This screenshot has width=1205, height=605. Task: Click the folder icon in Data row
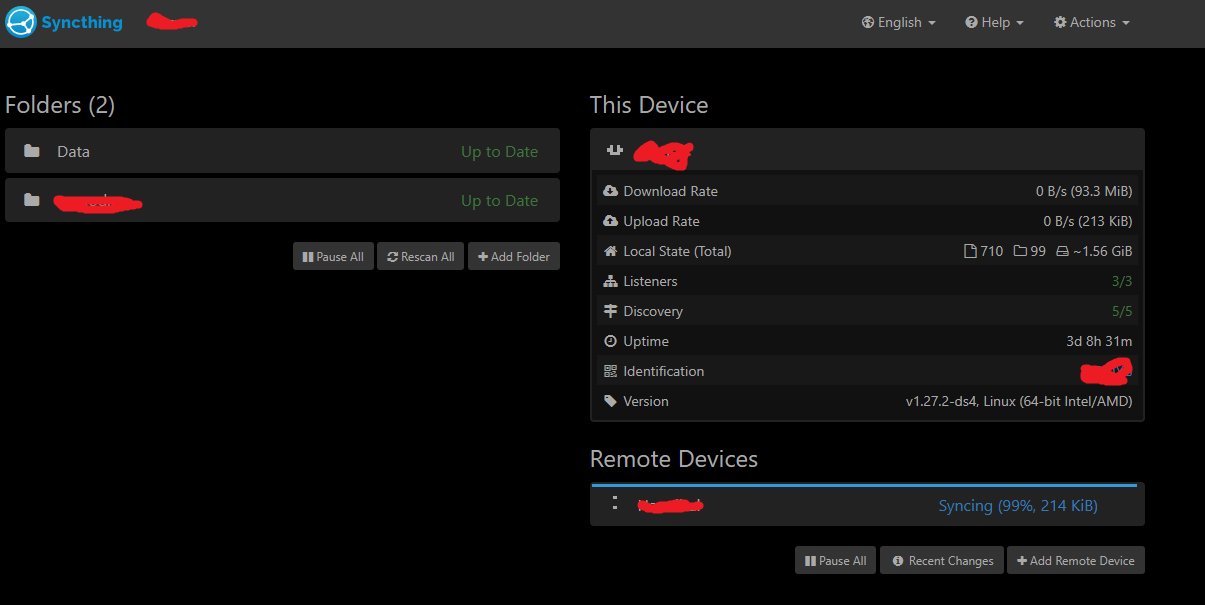click(32, 151)
